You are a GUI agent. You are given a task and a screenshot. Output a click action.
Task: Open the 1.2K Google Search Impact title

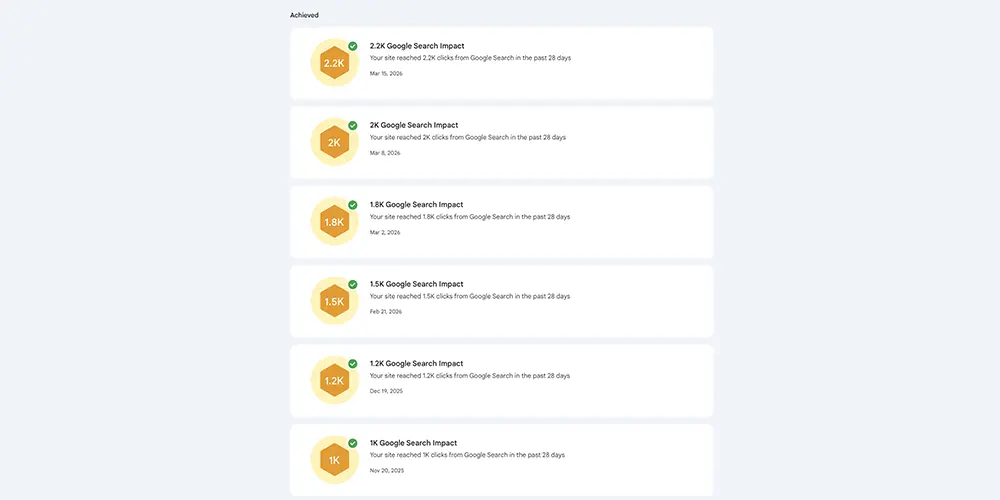(416, 364)
